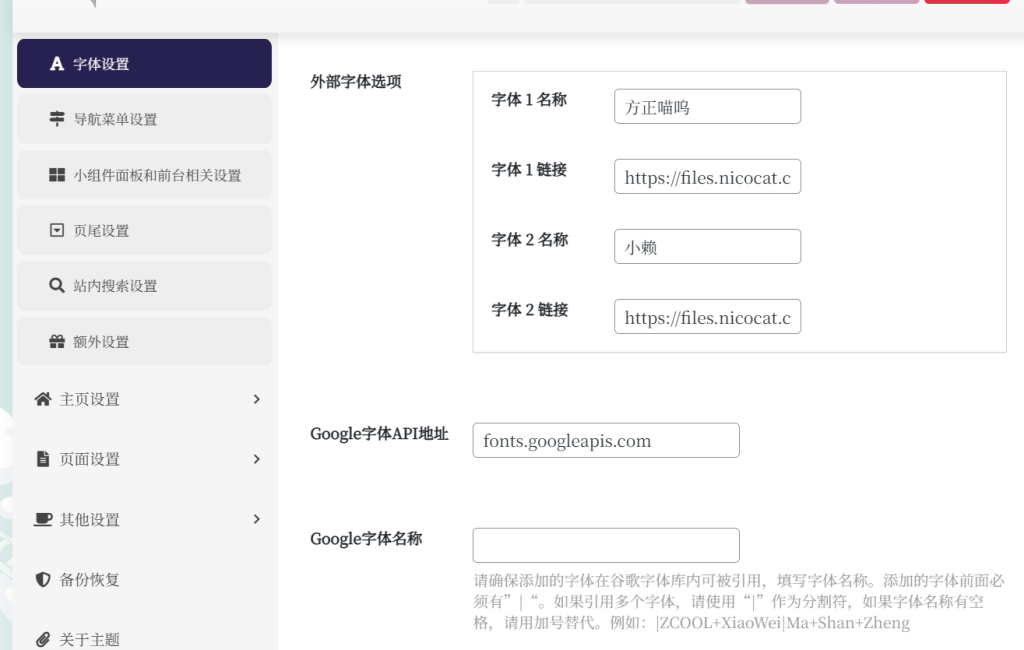Focus the 字体 2 链接 URL field
1024x650 pixels.
point(707,317)
